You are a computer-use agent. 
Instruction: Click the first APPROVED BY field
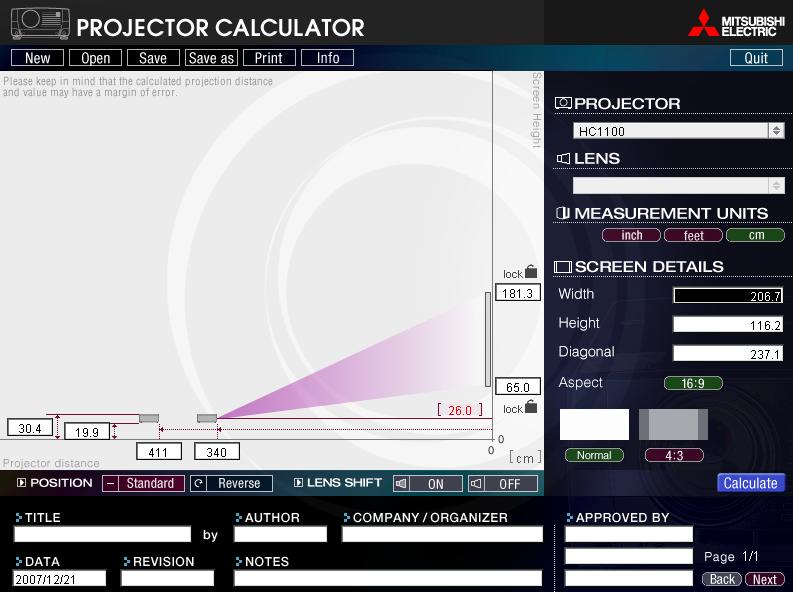pos(629,534)
